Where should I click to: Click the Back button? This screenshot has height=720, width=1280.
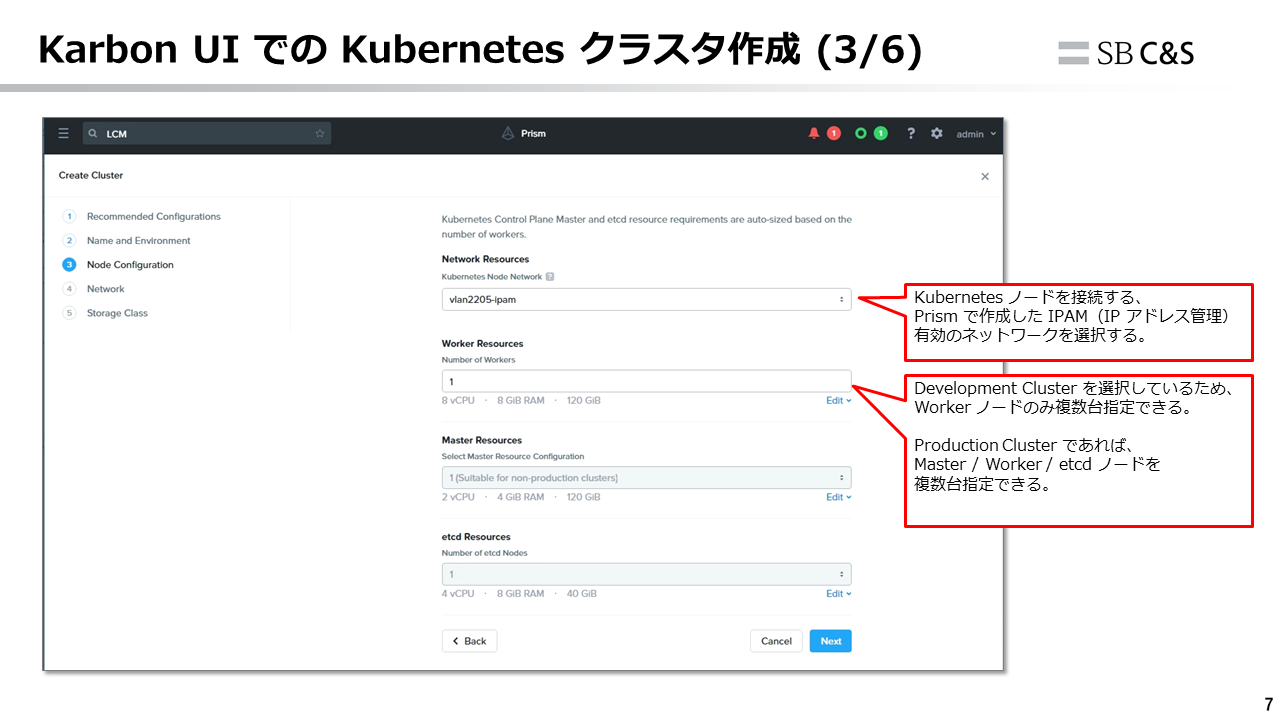(x=469, y=641)
